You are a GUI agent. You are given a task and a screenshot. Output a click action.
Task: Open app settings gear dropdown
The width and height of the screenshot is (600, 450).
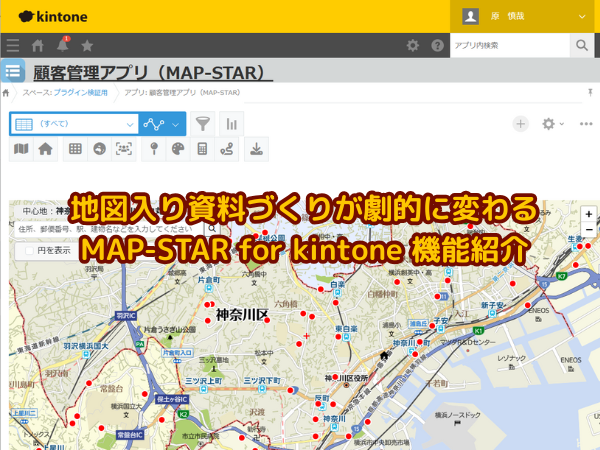(553, 124)
